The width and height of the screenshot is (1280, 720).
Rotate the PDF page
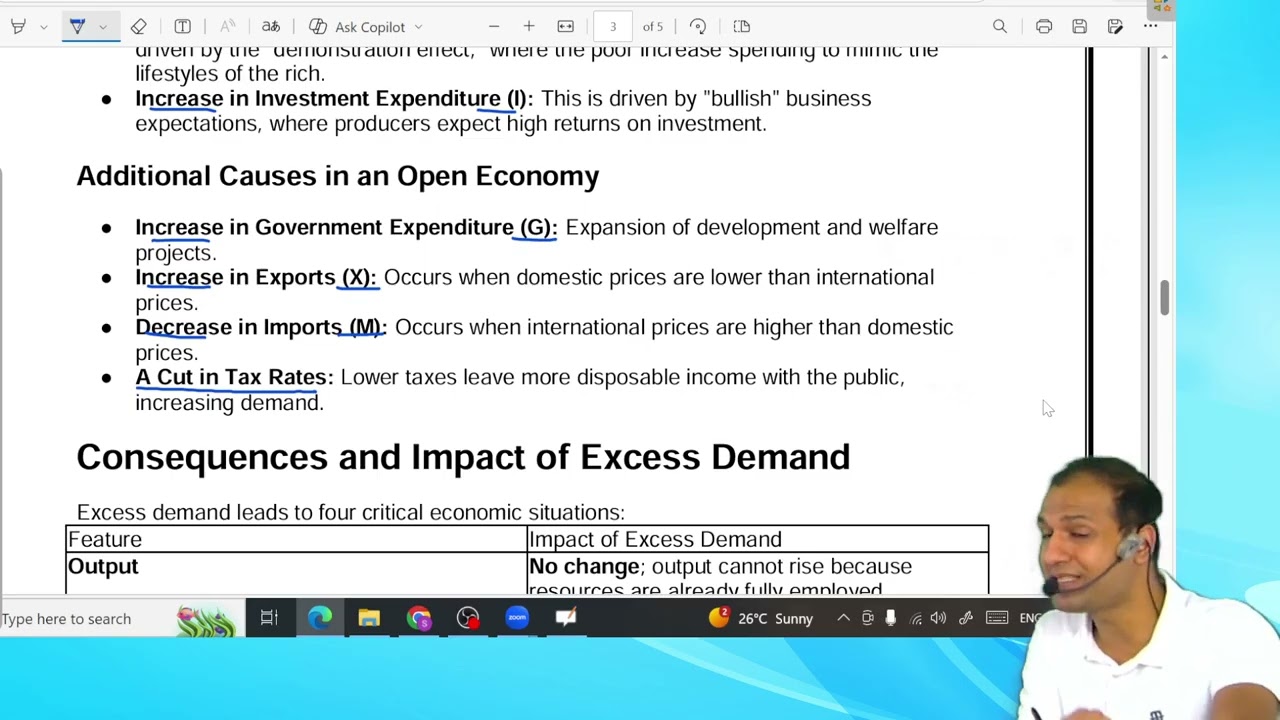click(x=698, y=27)
